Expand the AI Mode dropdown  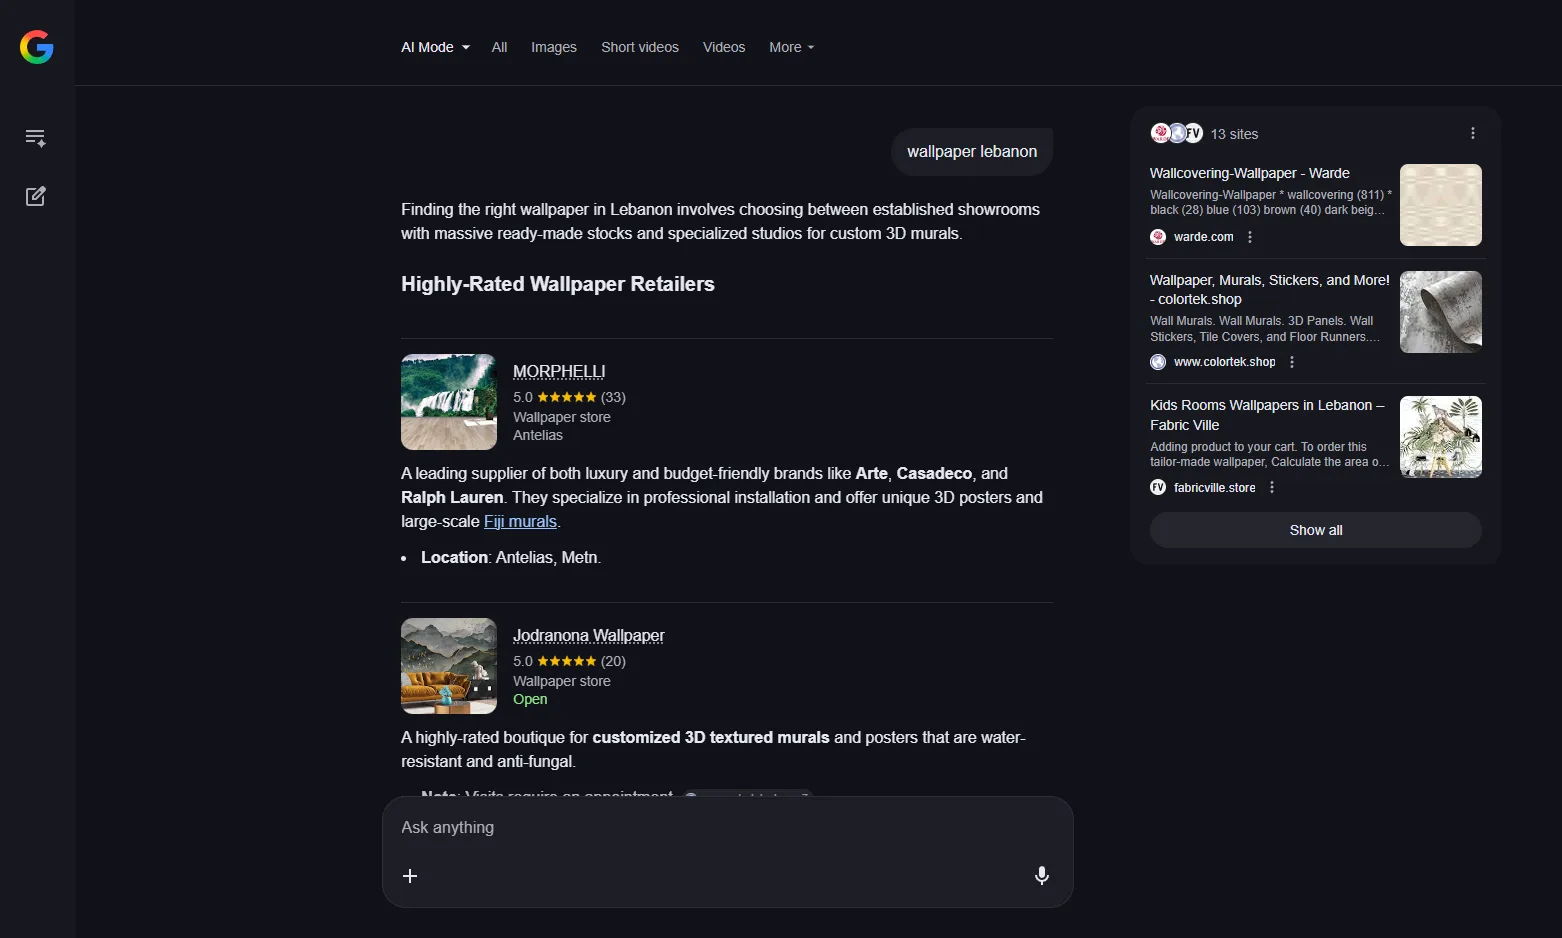tap(435, 47)
